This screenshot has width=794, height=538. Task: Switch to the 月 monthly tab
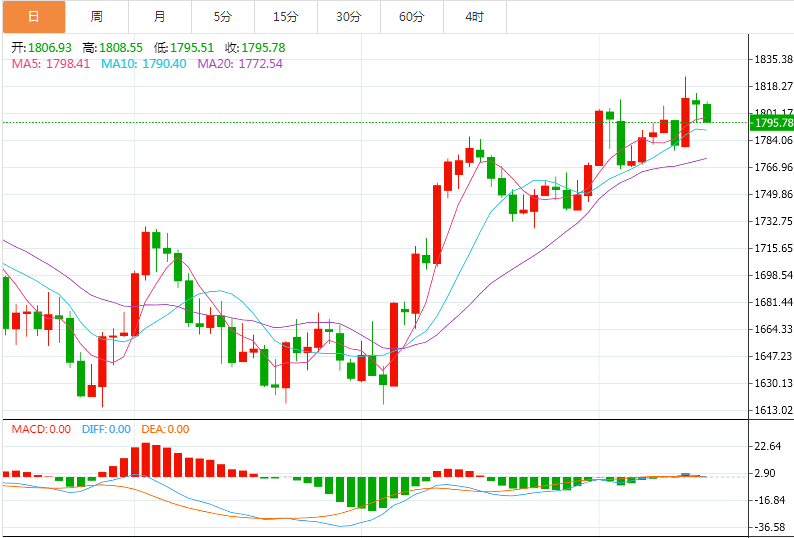[x=160, y=17]
